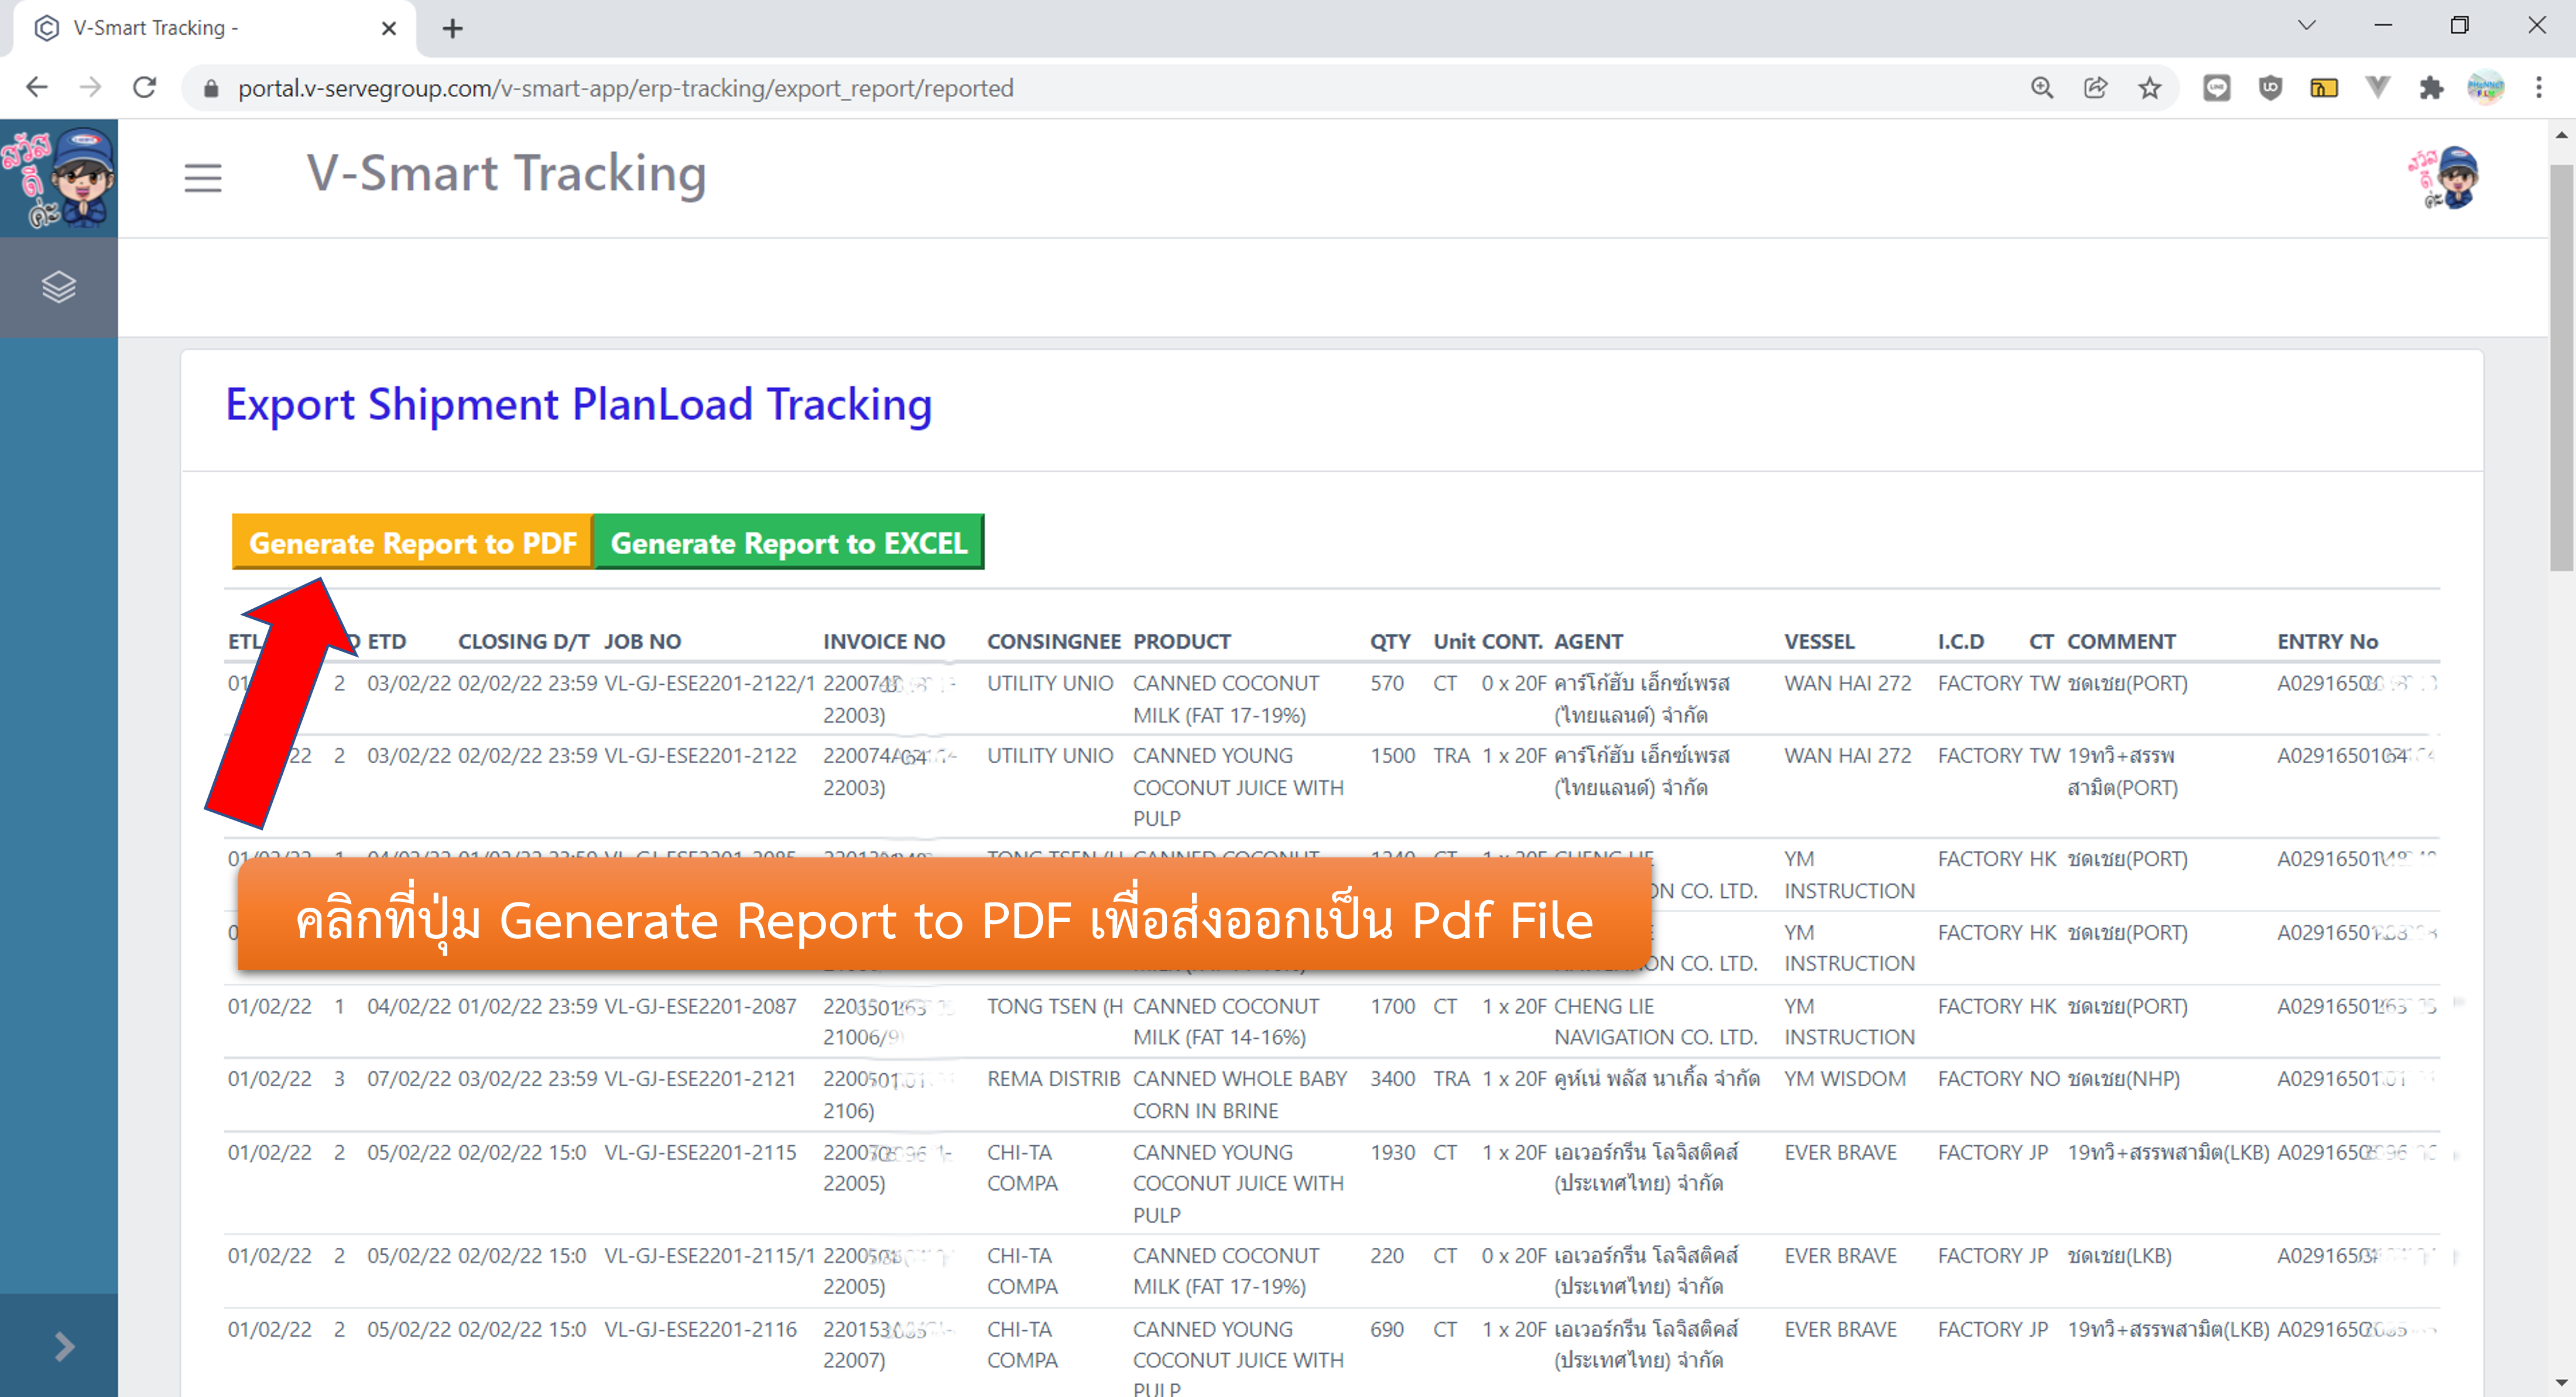Click the VESSEL column header
The image size is (2576, 1397).
point(1819,641)
